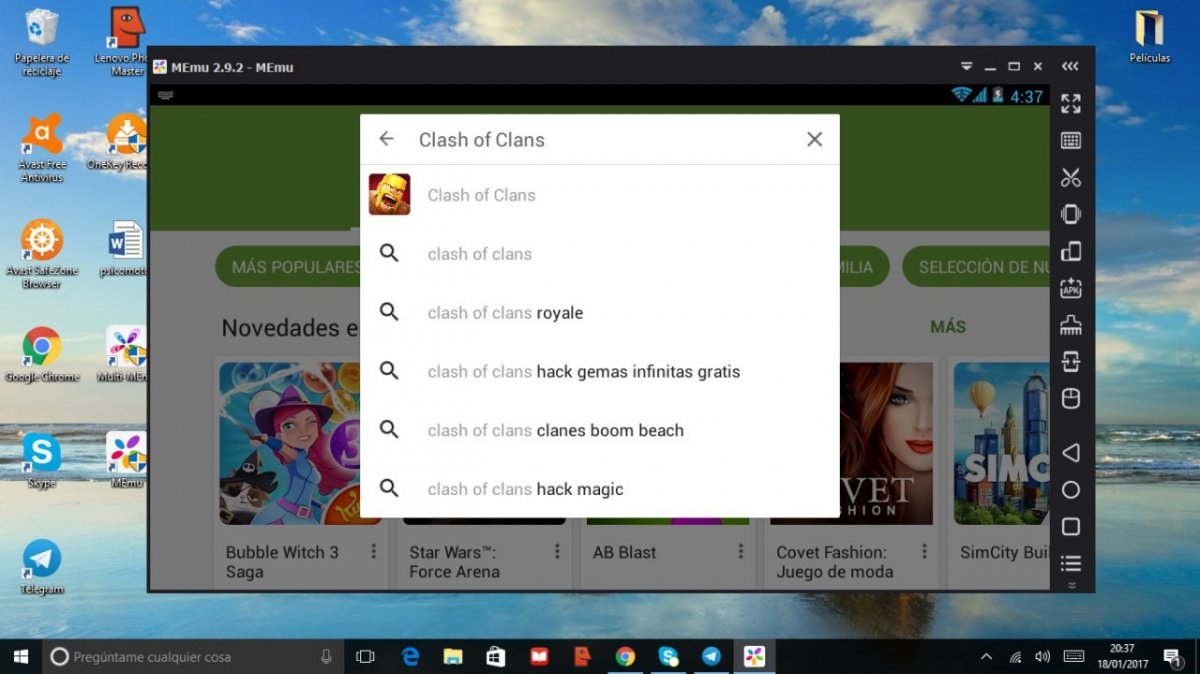Image resolution: width=1200 pixels, height=674 pixels.
Task: Select the plain 'clash of clans' suggestion
Action: [600, 254]
